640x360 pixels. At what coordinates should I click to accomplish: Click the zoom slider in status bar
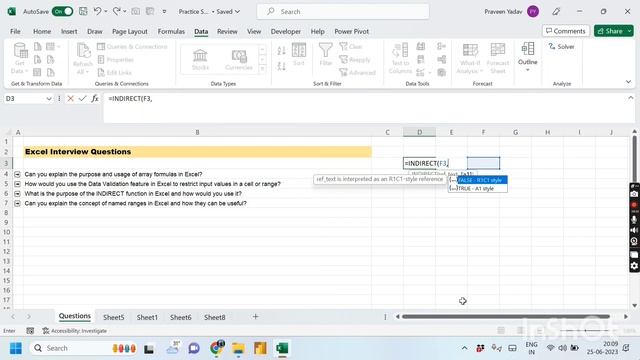tap(585, 331)
